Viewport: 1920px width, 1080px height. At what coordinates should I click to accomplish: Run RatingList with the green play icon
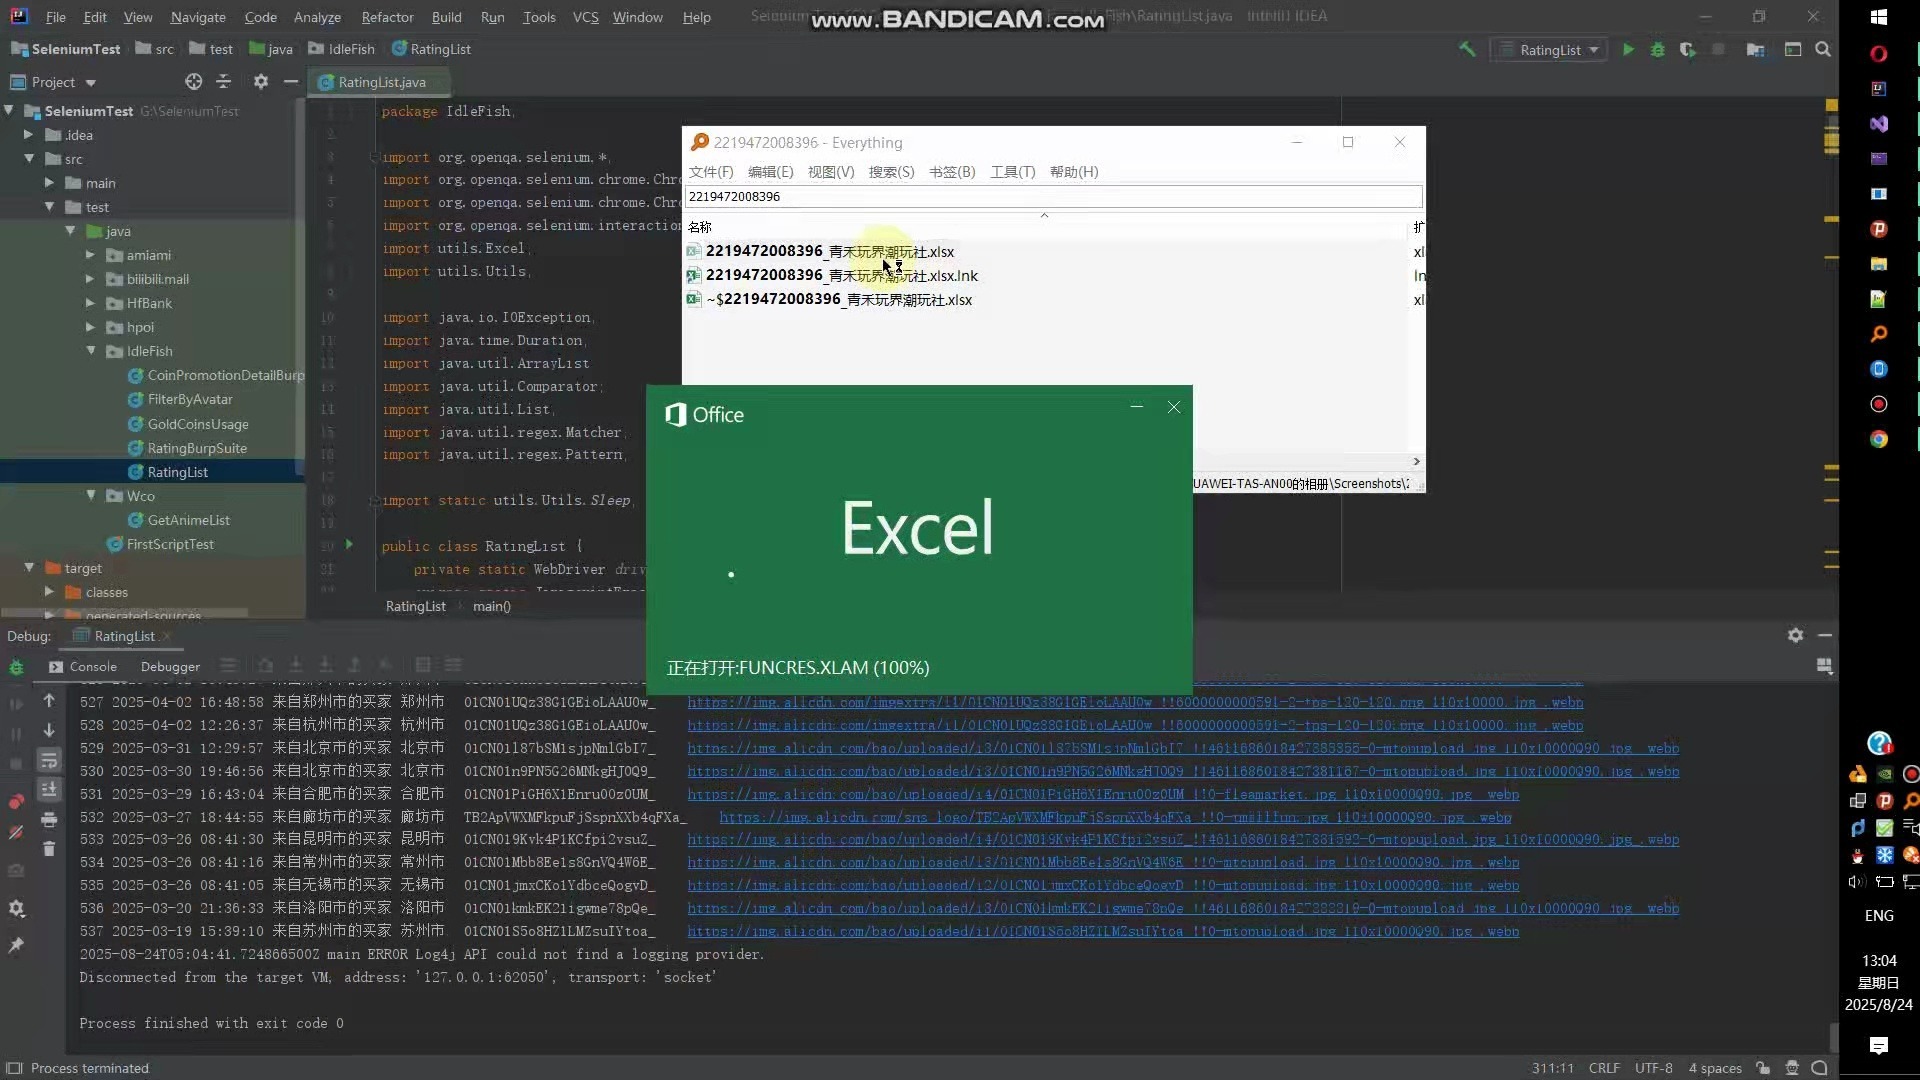pyautogui.click(x=1628, y=49)
